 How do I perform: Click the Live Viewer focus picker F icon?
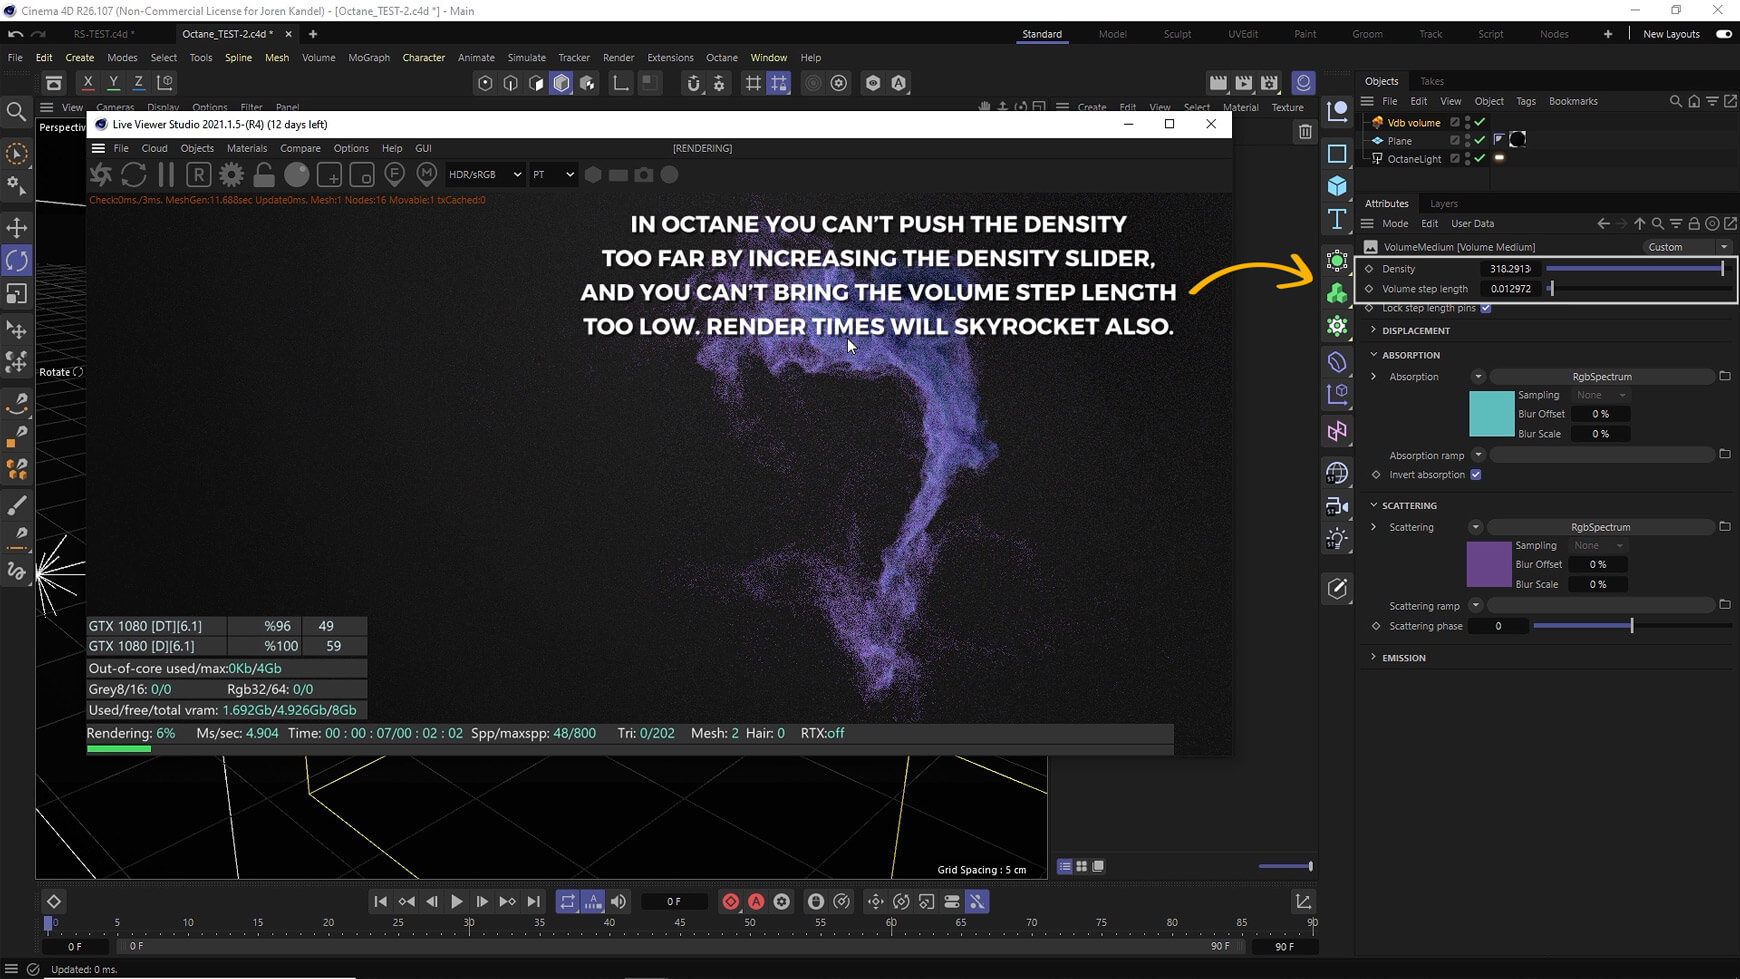pyautogui.click(x=395, y=175)
